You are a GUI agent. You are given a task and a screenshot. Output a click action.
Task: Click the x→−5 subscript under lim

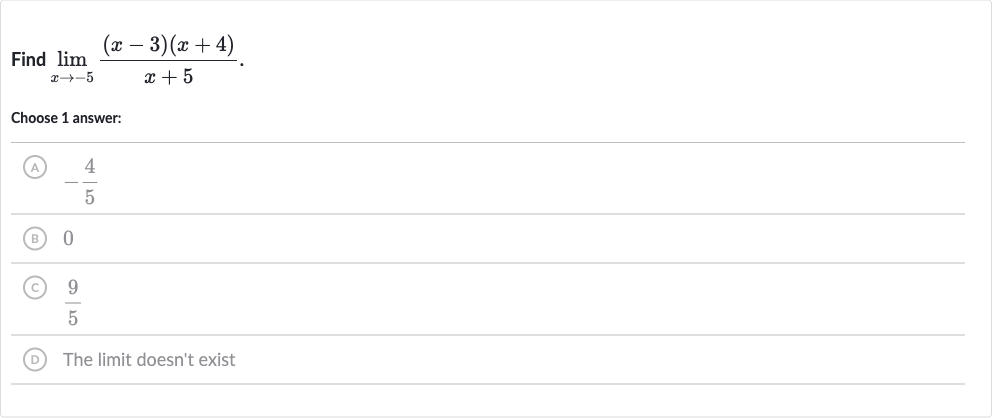(x=72, y=78)
